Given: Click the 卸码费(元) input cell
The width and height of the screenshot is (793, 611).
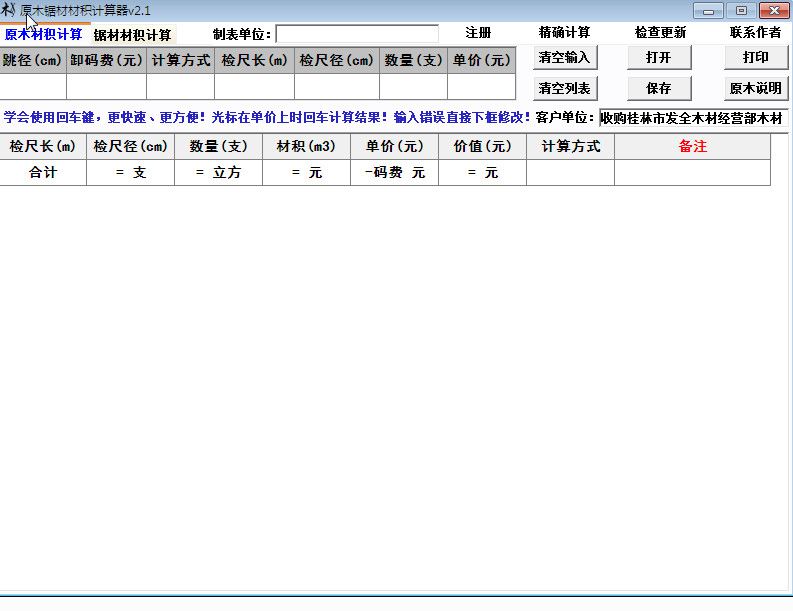Looking at the screenshot, I should pyautogui.click(x=107, y=87).
